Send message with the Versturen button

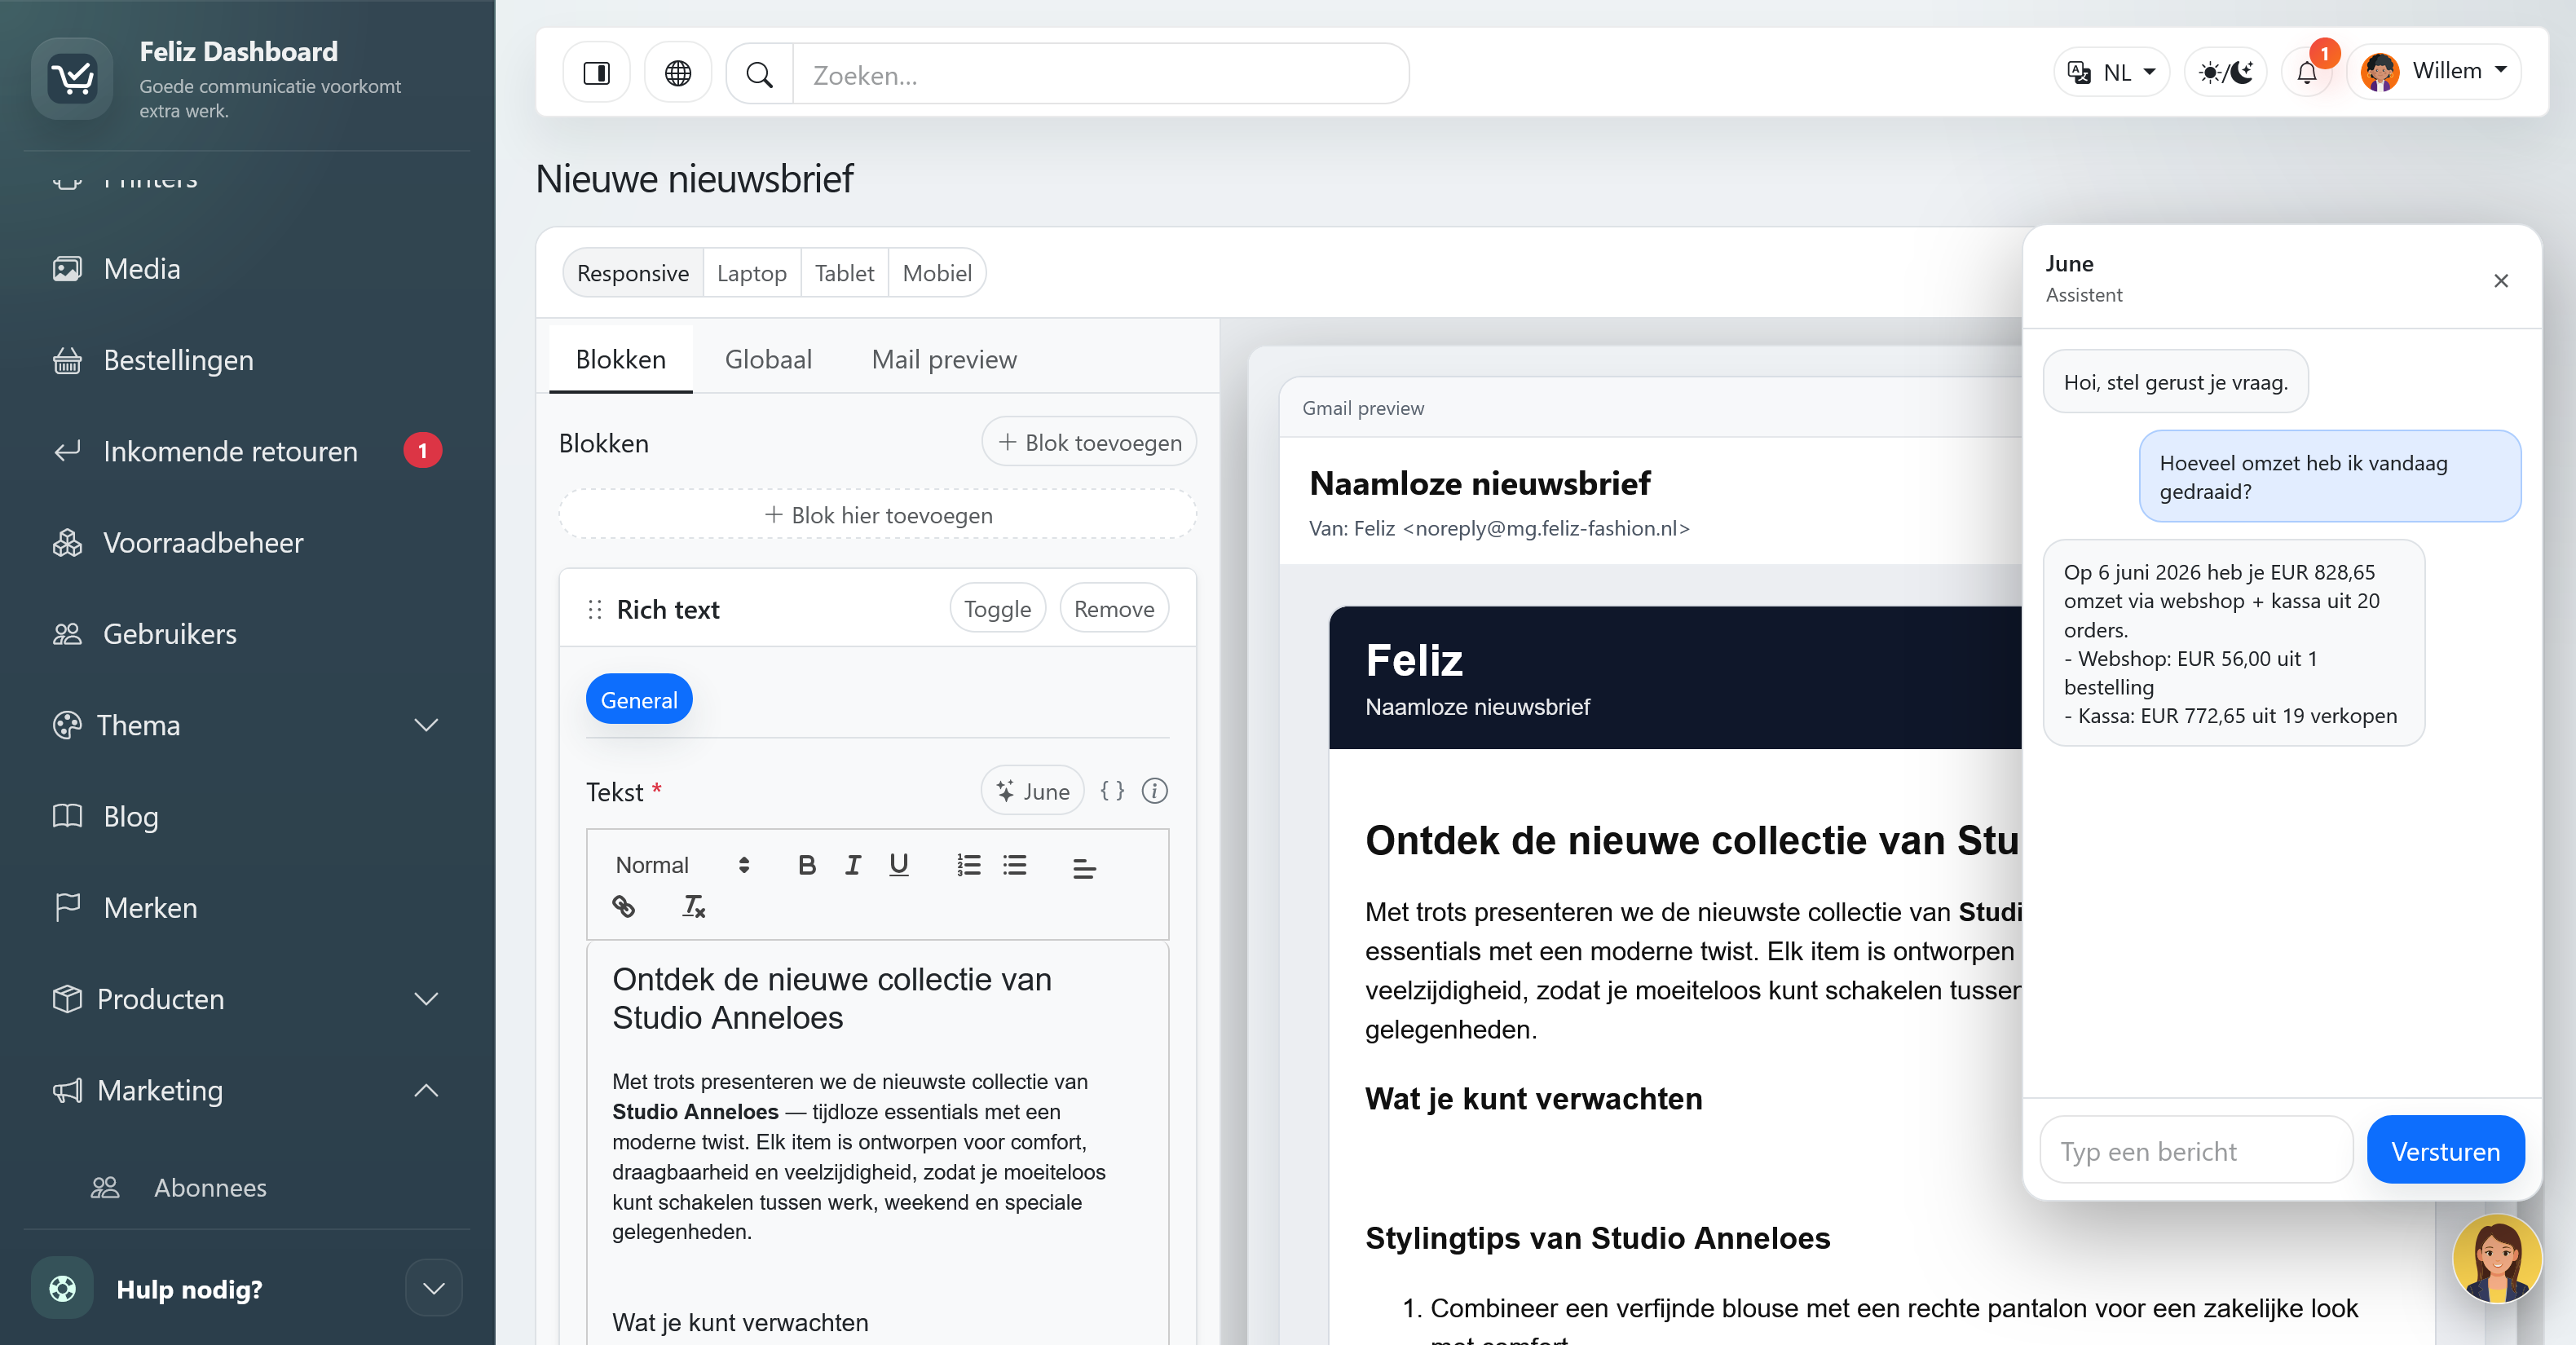pyautogui.click(x=2445, y=1151)
